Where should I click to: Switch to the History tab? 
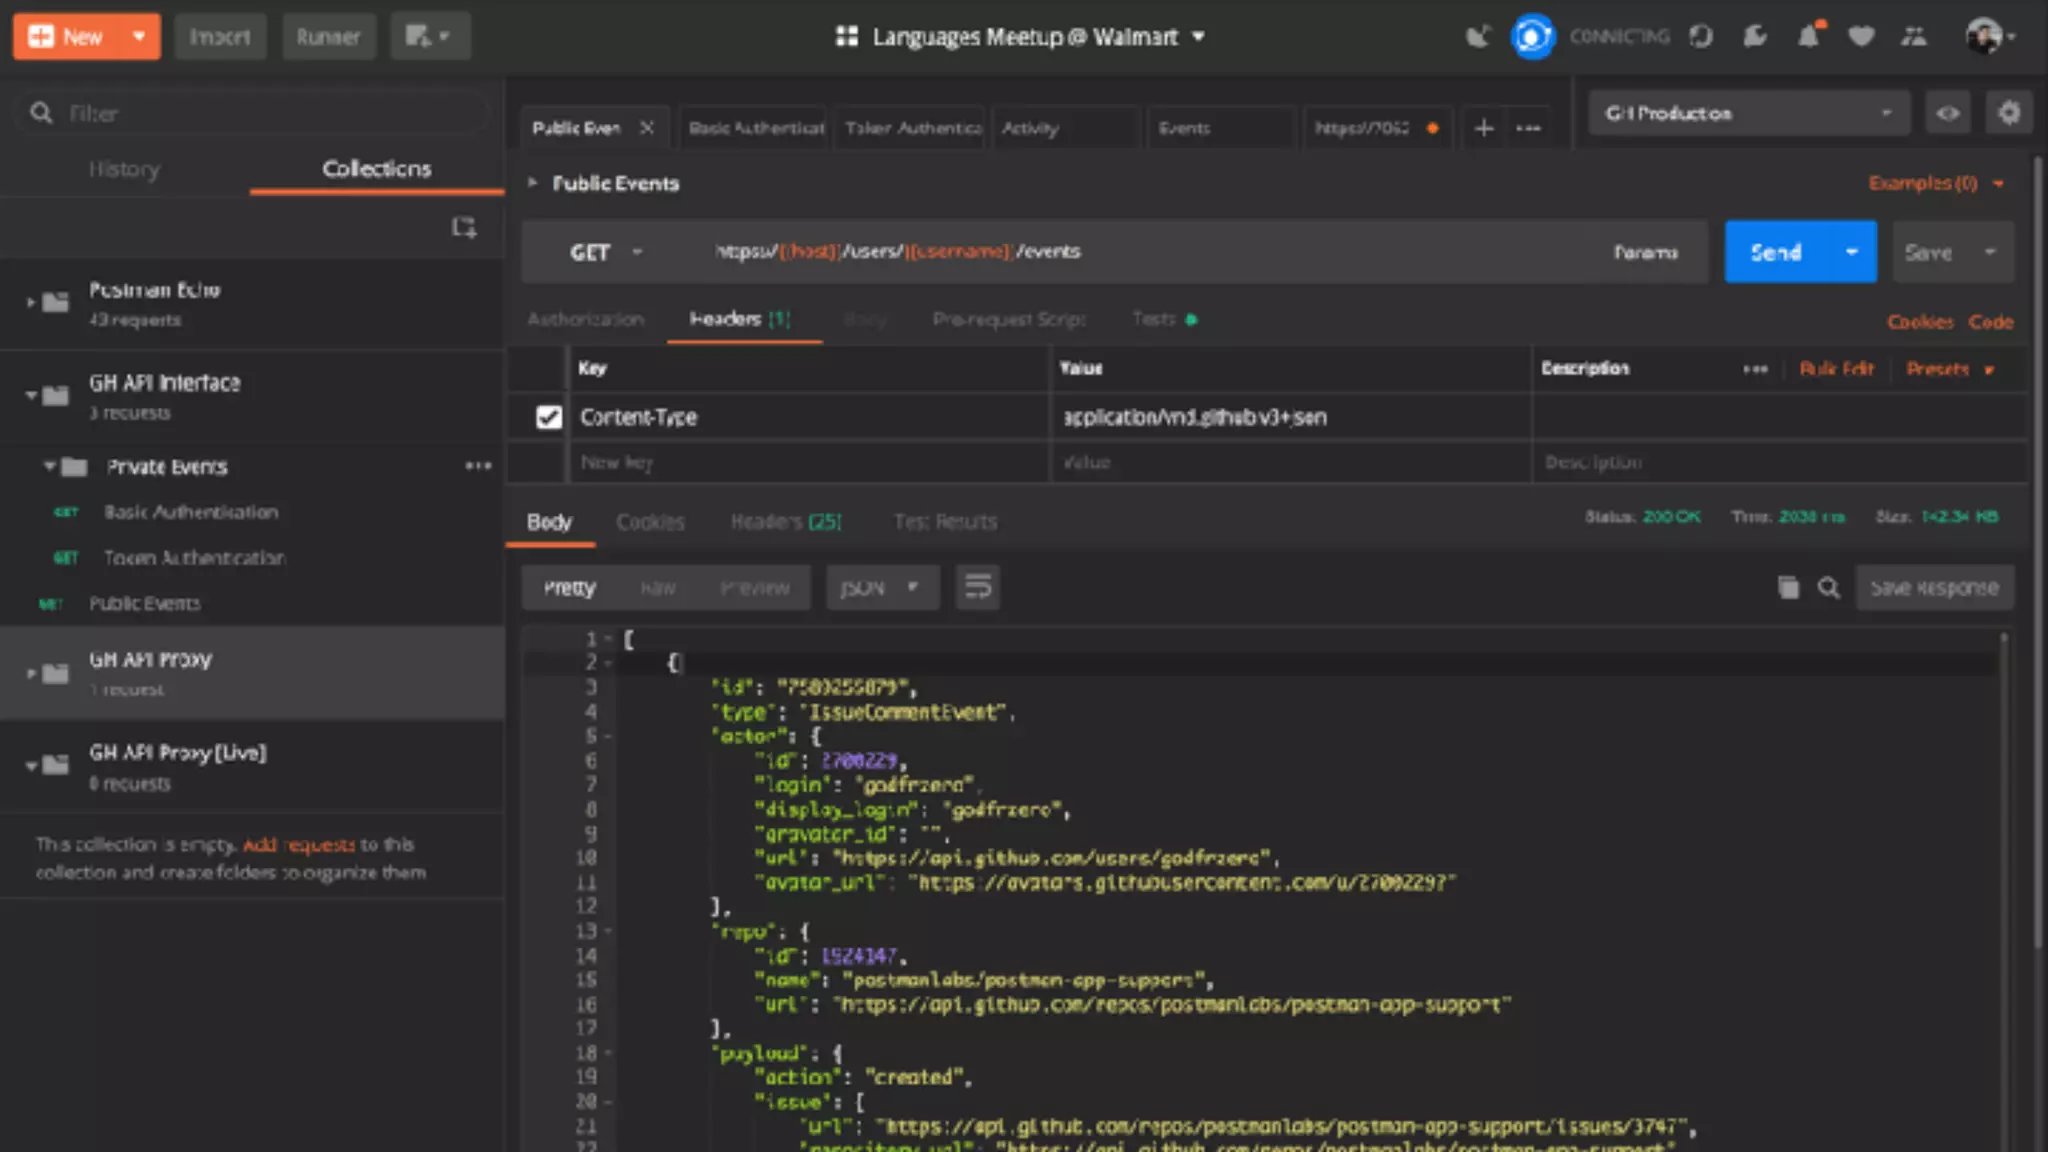(124, 169)
